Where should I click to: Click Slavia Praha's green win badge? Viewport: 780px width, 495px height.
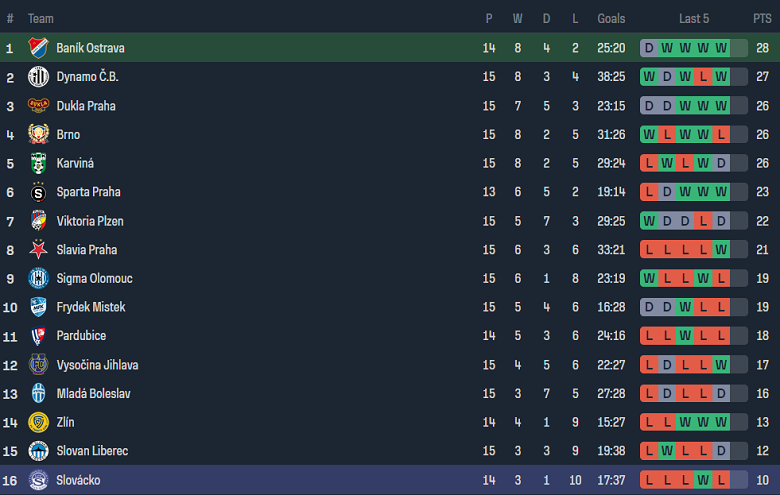click(721, 250)
